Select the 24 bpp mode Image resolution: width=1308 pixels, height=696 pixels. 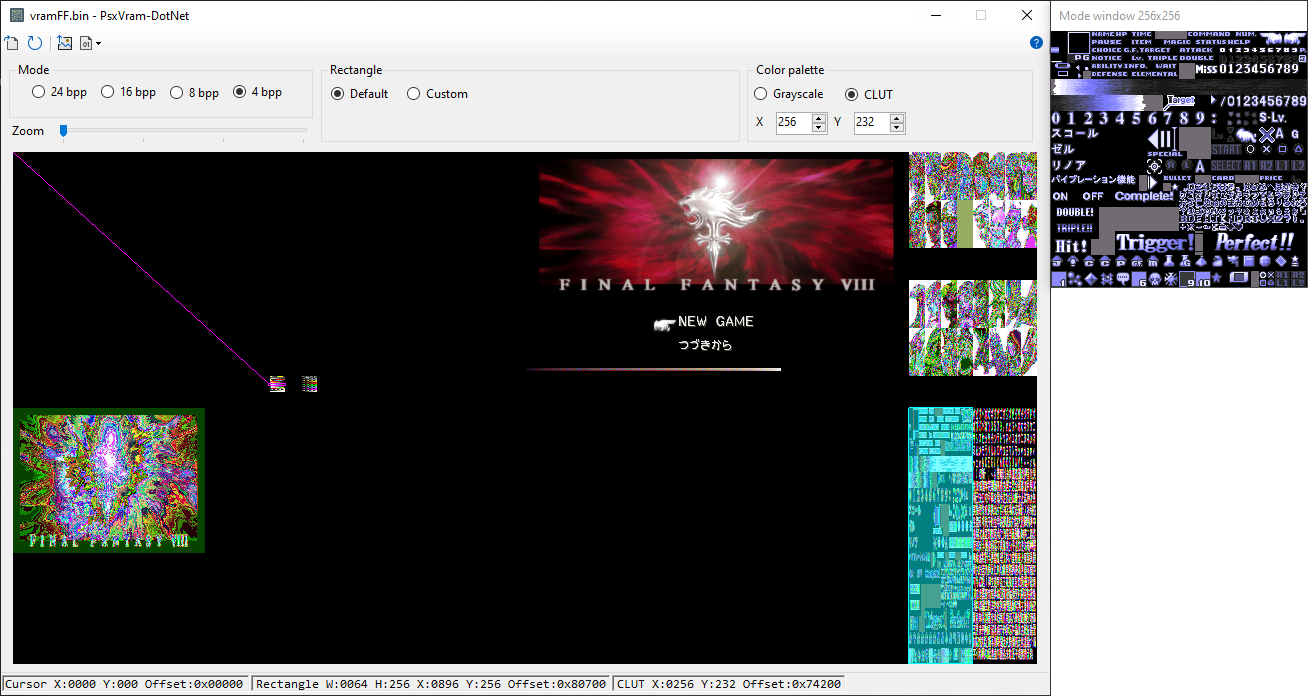(59, 92)
